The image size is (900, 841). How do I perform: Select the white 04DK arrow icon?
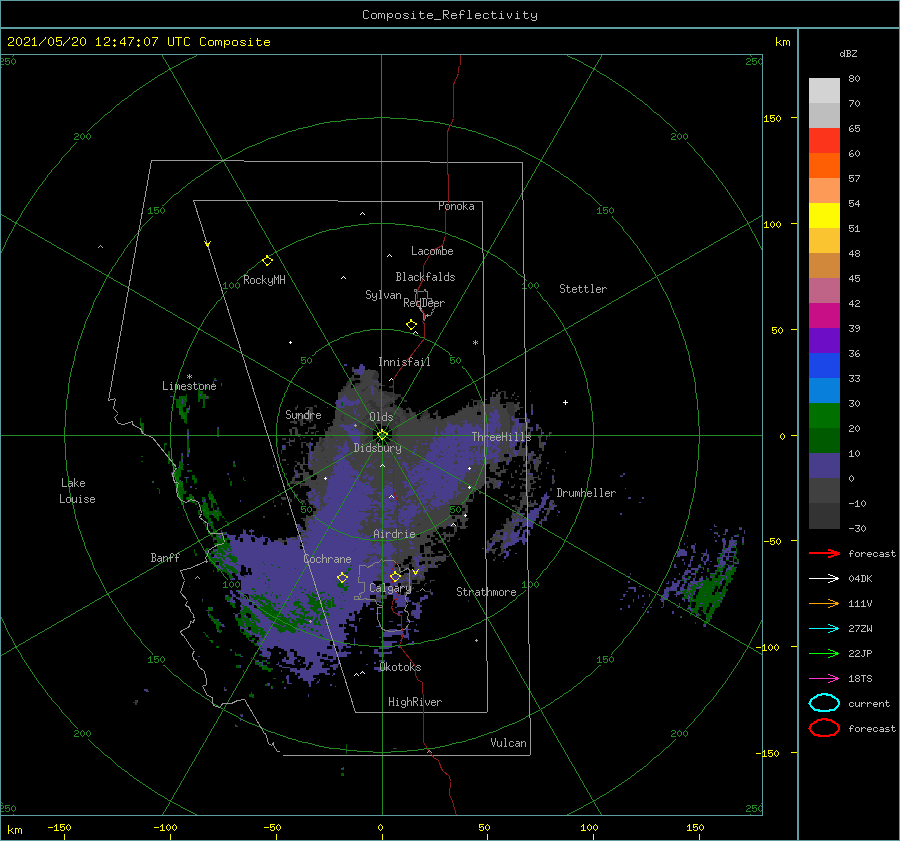(824, 578)
